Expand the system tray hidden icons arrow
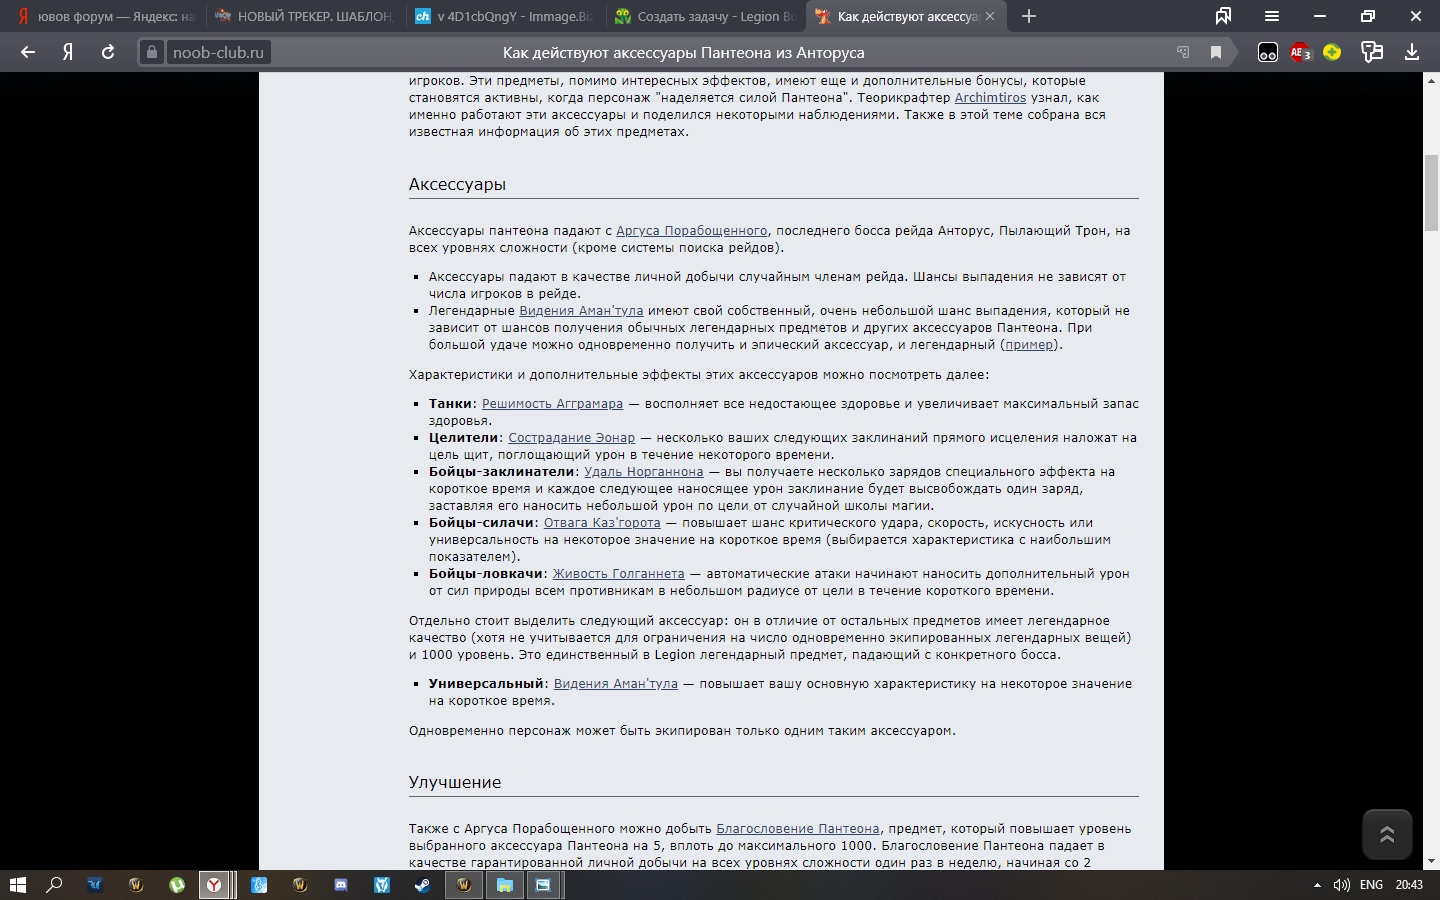The width and height of the screenshot is (1440, 900). click(1317, 885)
